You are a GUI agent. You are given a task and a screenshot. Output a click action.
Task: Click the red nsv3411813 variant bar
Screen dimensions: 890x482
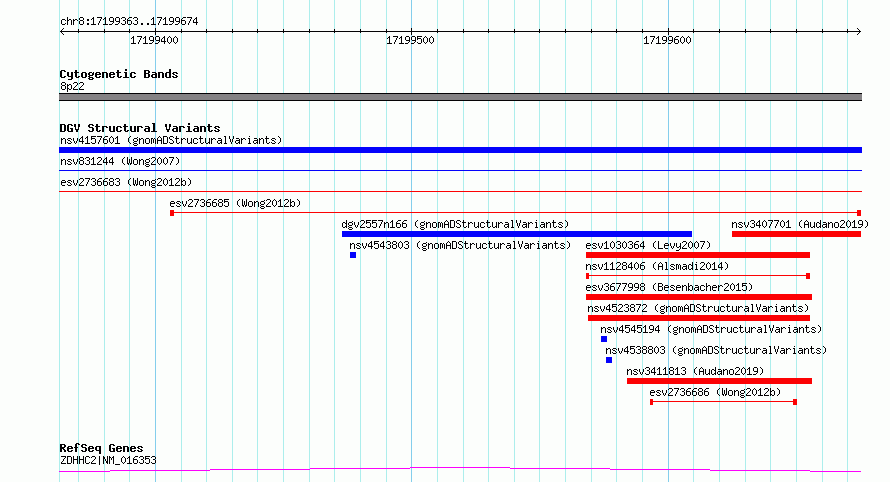pyautogui.click(x=719, y=381)
